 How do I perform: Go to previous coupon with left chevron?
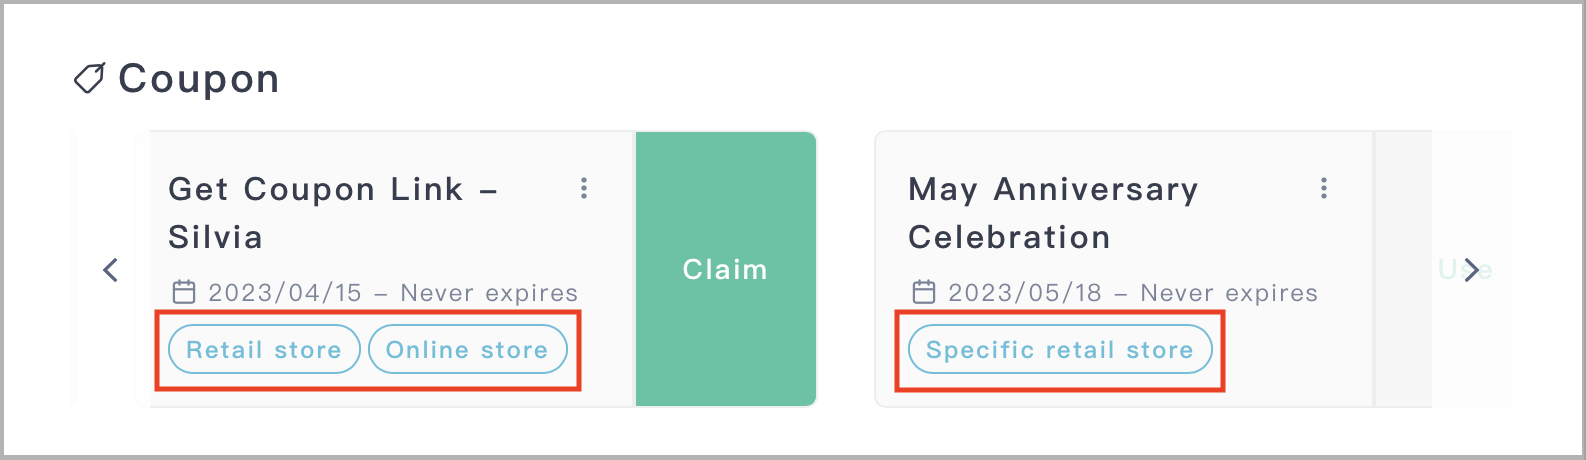pyautogui.click(x=111, y=270)
